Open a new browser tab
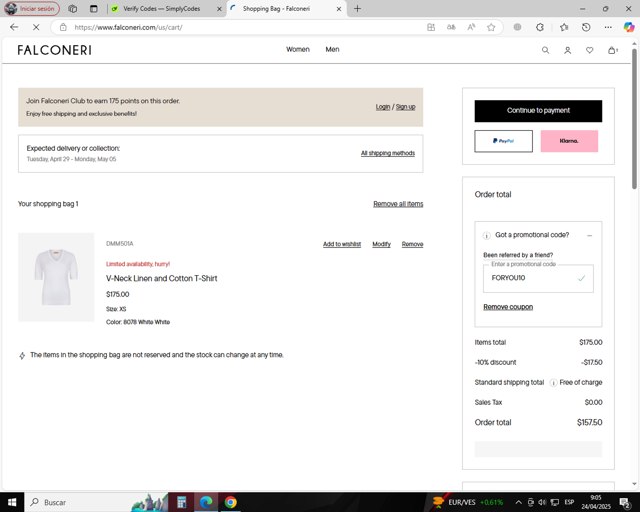The image size is (640, 512). 357,9
